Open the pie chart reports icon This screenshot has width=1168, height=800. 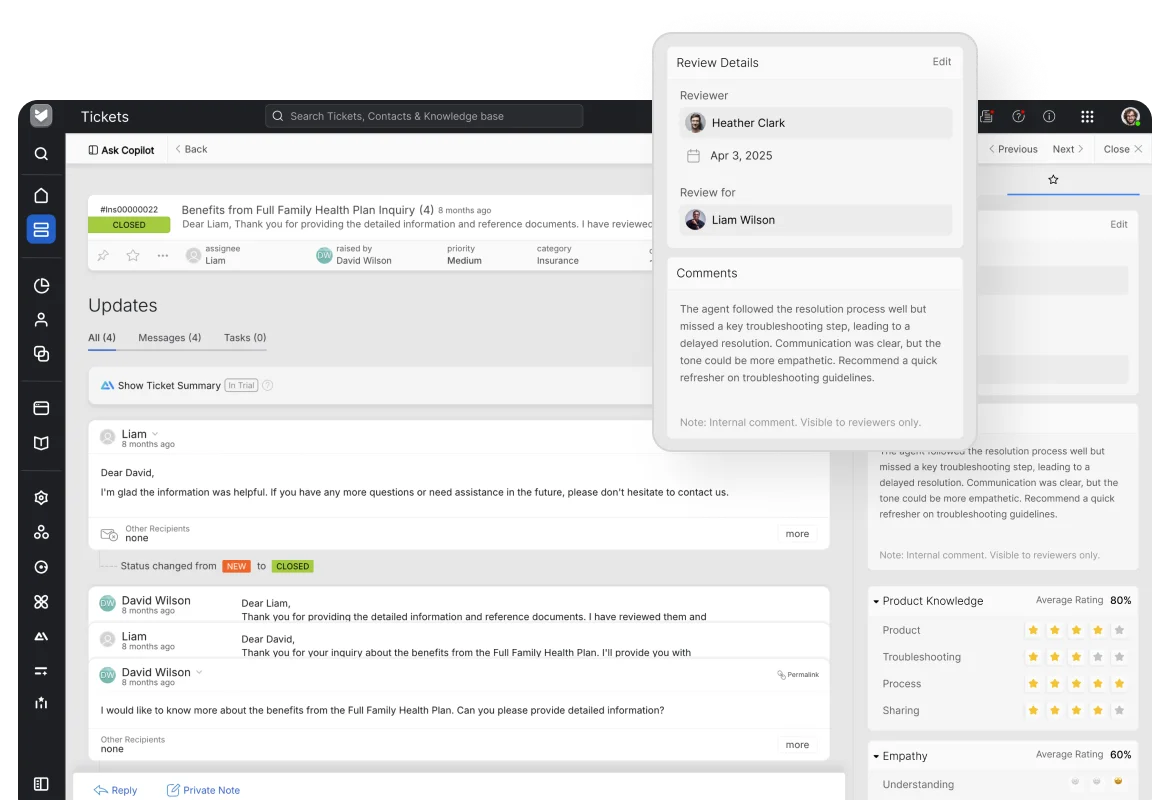point(41,286)
